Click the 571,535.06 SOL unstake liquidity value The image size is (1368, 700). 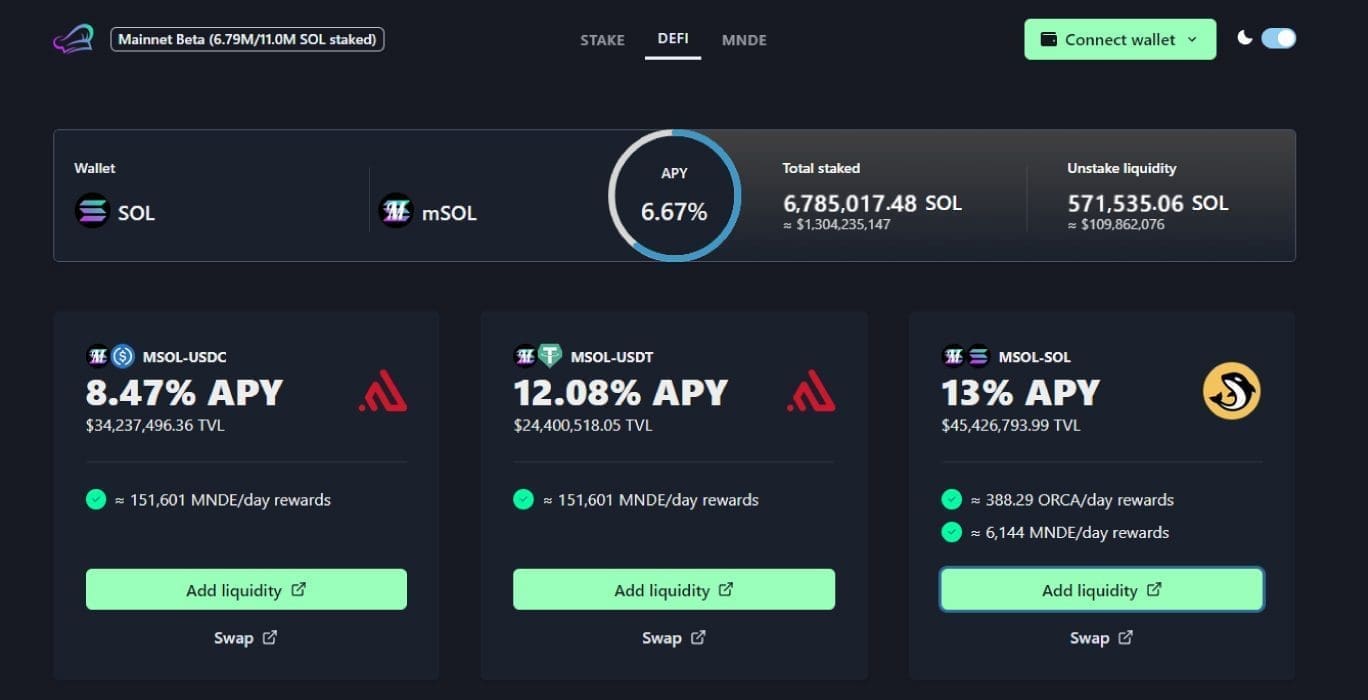[x=1148, y=203]
